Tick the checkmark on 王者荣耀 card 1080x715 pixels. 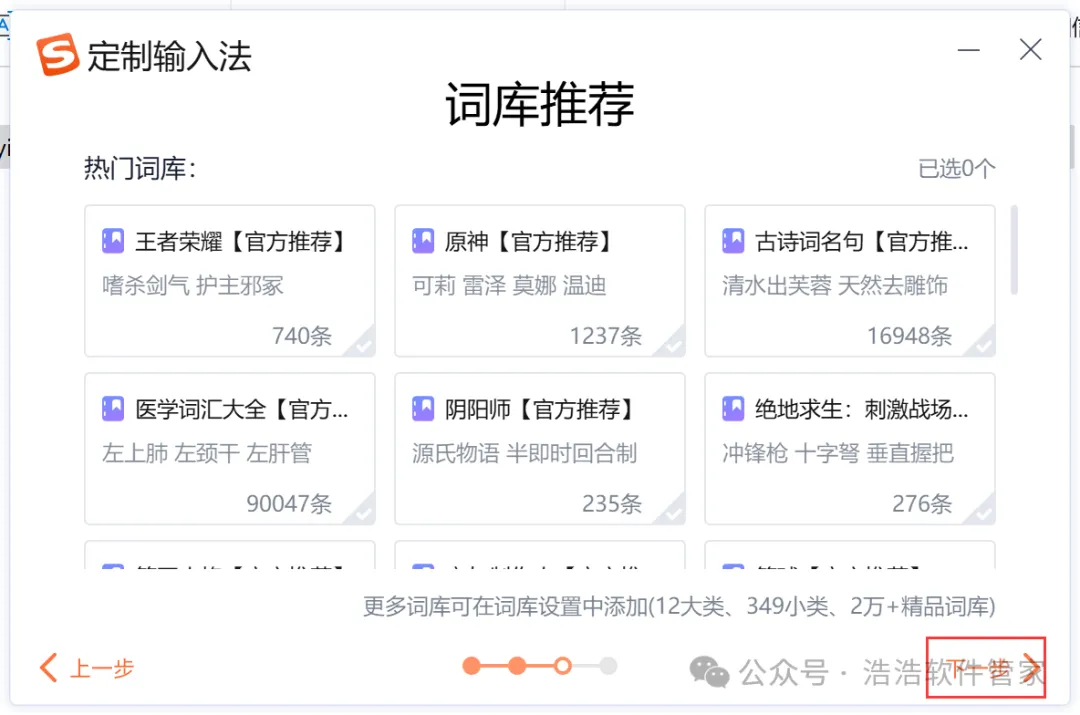(362, 344)
